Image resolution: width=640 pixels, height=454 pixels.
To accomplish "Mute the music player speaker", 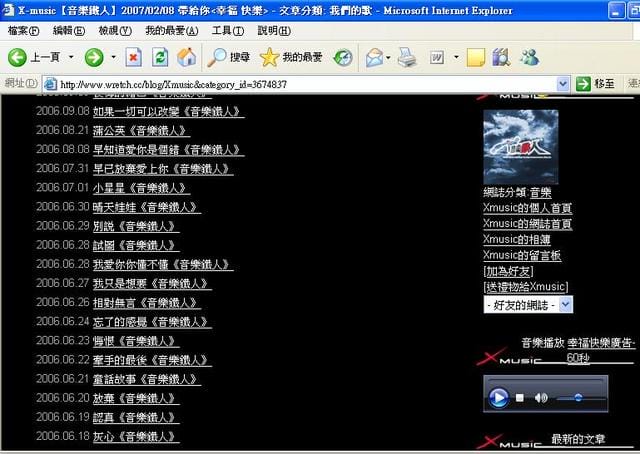I will click(x=541, y=398).
